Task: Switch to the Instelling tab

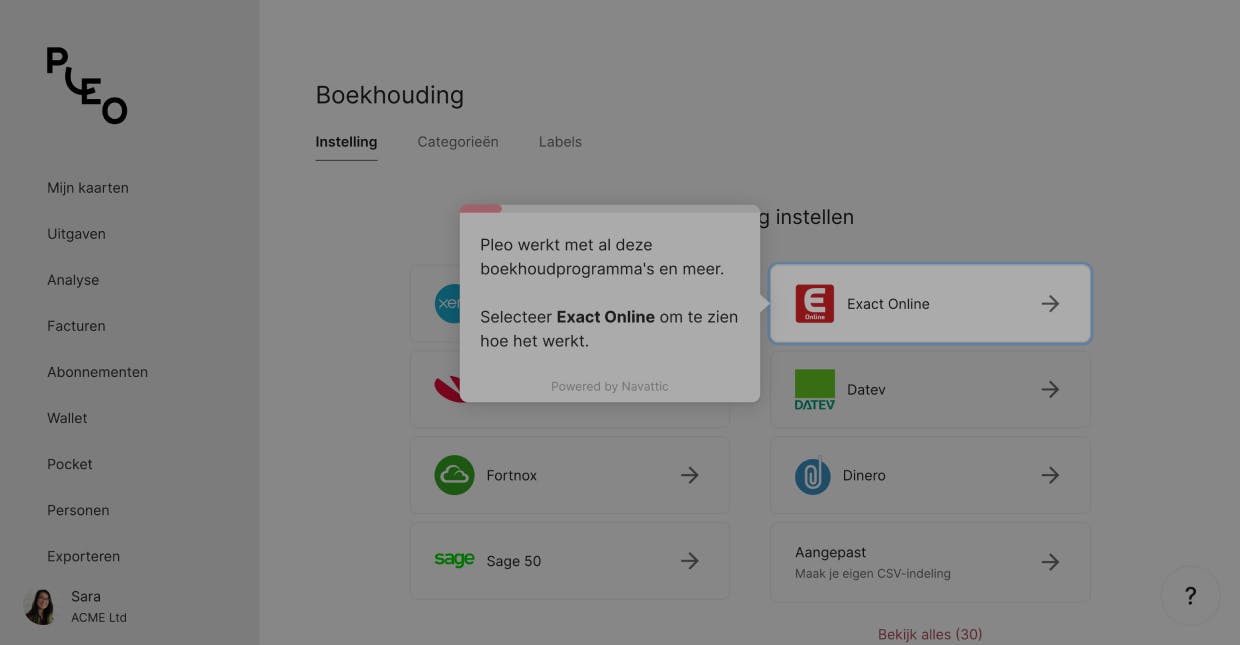Action: pos(346,142)
